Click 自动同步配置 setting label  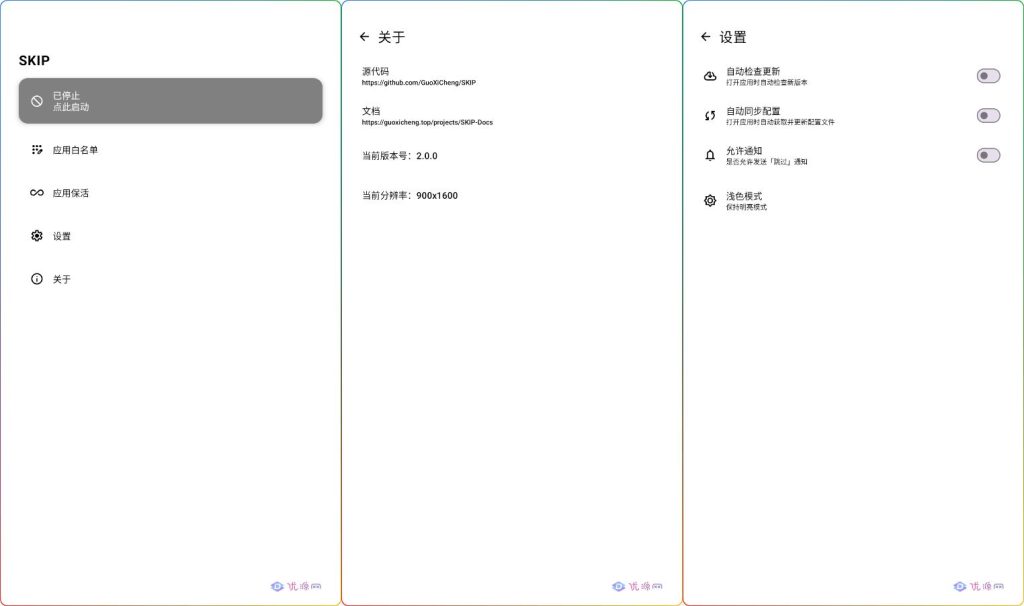click(x=753, y=111)
